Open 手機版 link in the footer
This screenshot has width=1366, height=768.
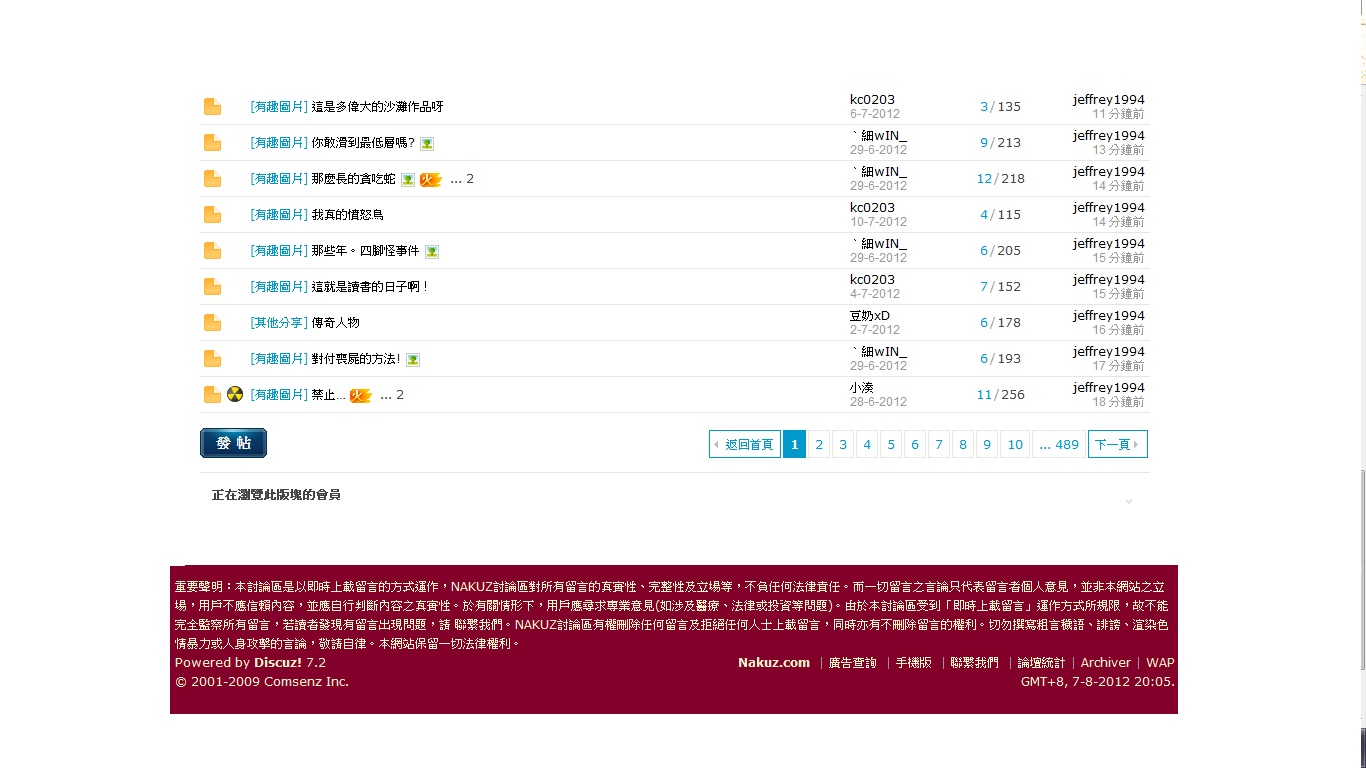click(913, 663)
